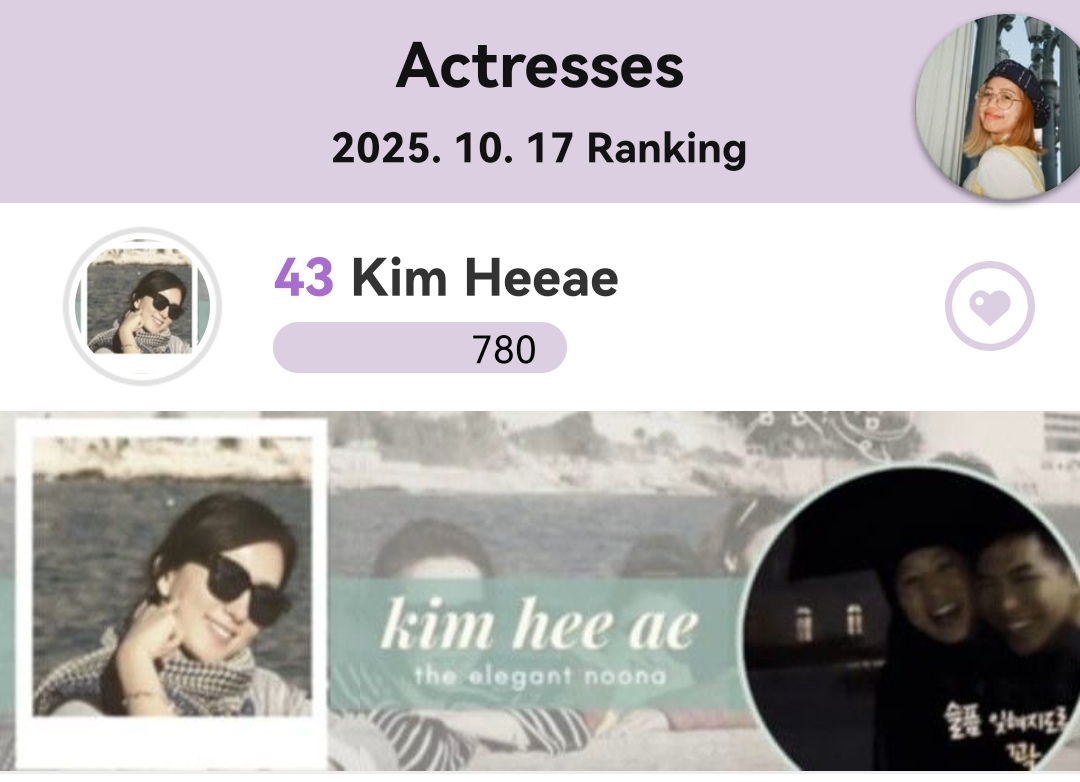
Task: Click the Actresses category title
Action: [x=540, y=65]
